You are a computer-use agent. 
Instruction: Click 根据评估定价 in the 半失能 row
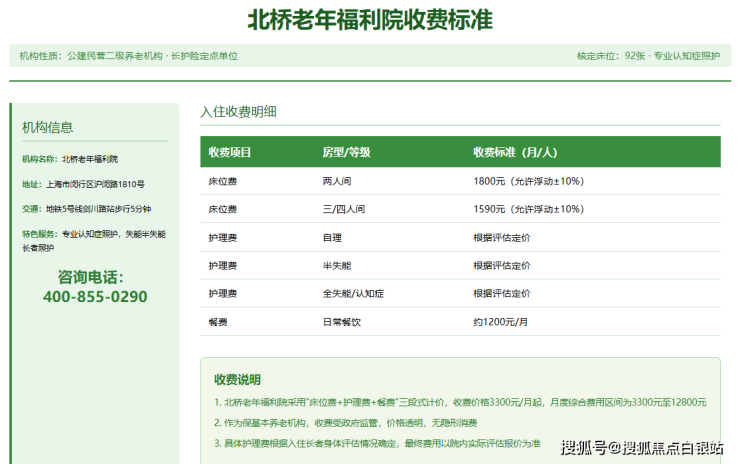coord(502,266)
